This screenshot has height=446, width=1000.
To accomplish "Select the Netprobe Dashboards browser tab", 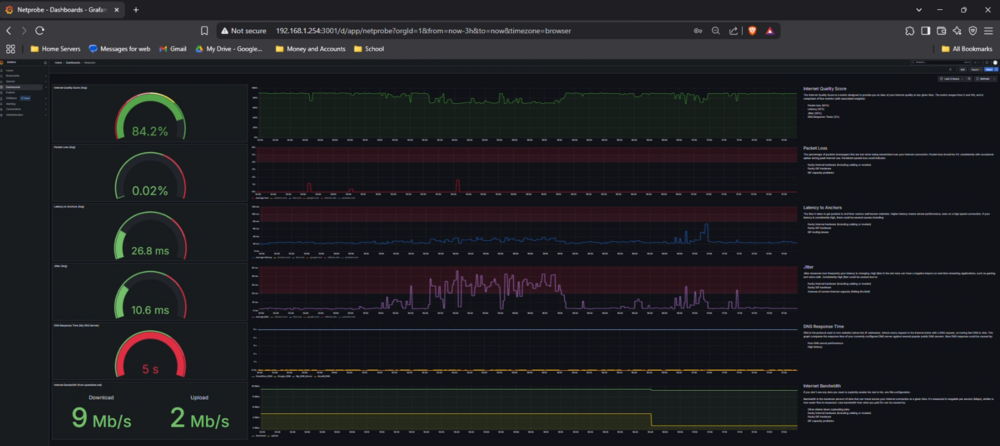I will (x=62, y=10).
